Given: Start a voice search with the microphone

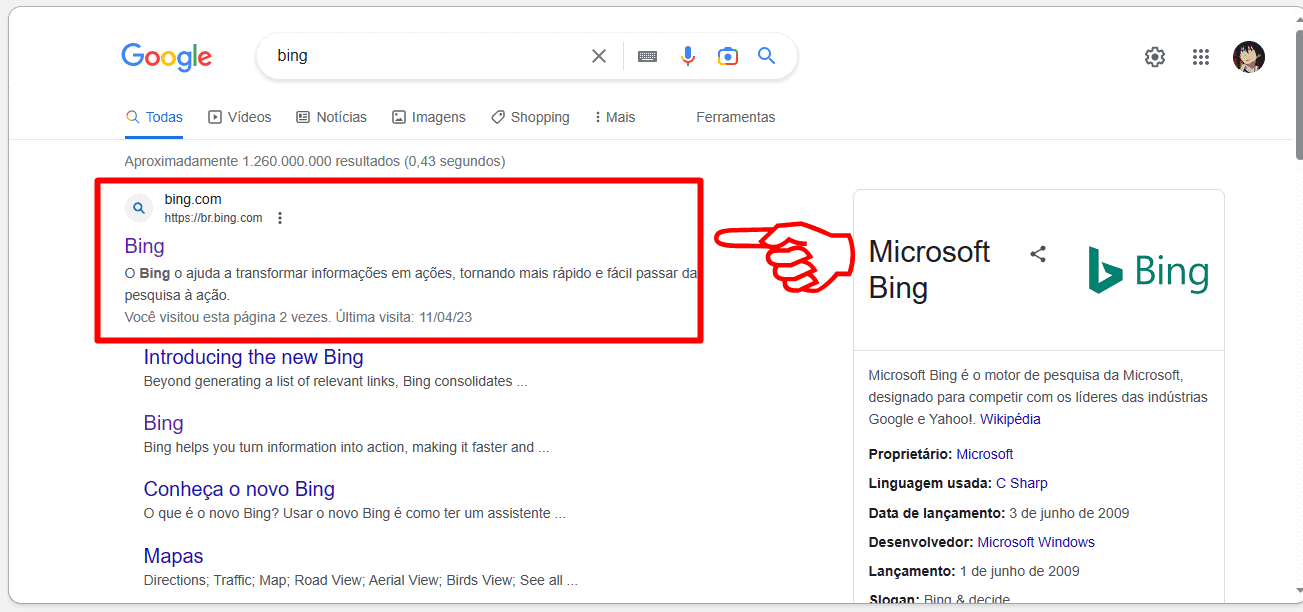Looking at the screenshot, I should point(687,56).
